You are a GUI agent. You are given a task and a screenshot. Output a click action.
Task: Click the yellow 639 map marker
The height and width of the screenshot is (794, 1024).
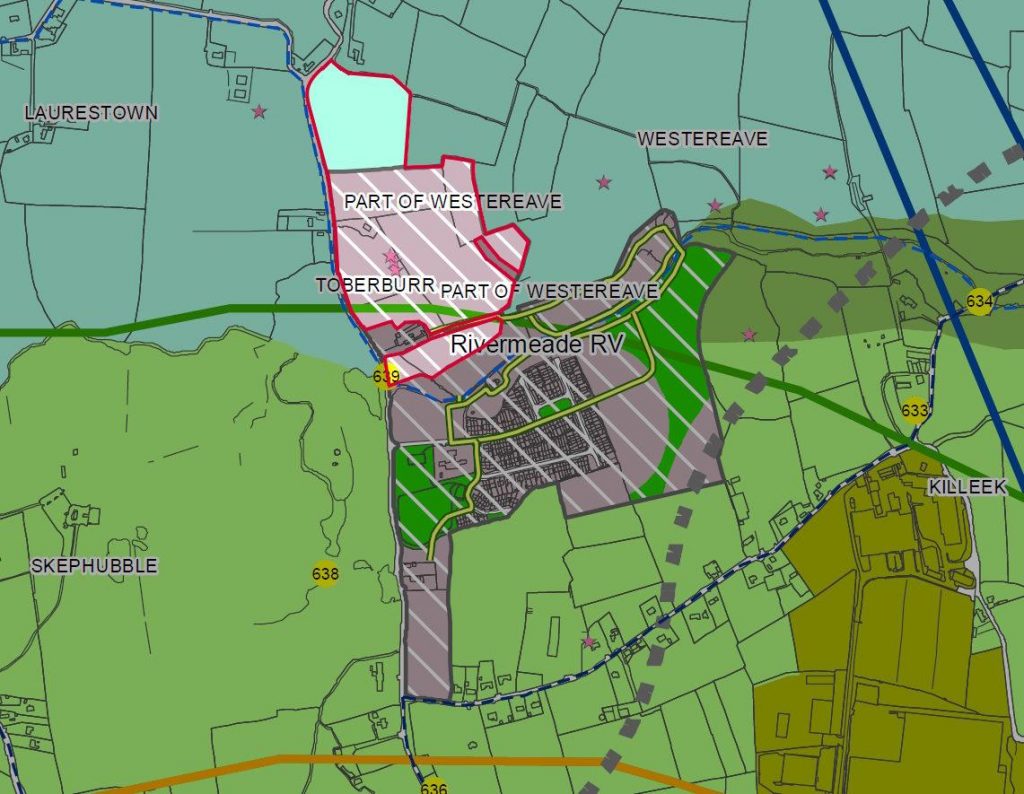click(x=386, y=377)
